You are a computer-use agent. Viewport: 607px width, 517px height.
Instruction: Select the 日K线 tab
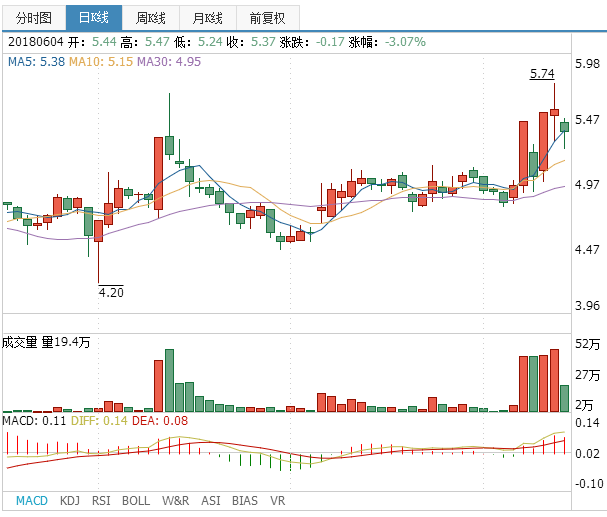(x=94, y=18)
